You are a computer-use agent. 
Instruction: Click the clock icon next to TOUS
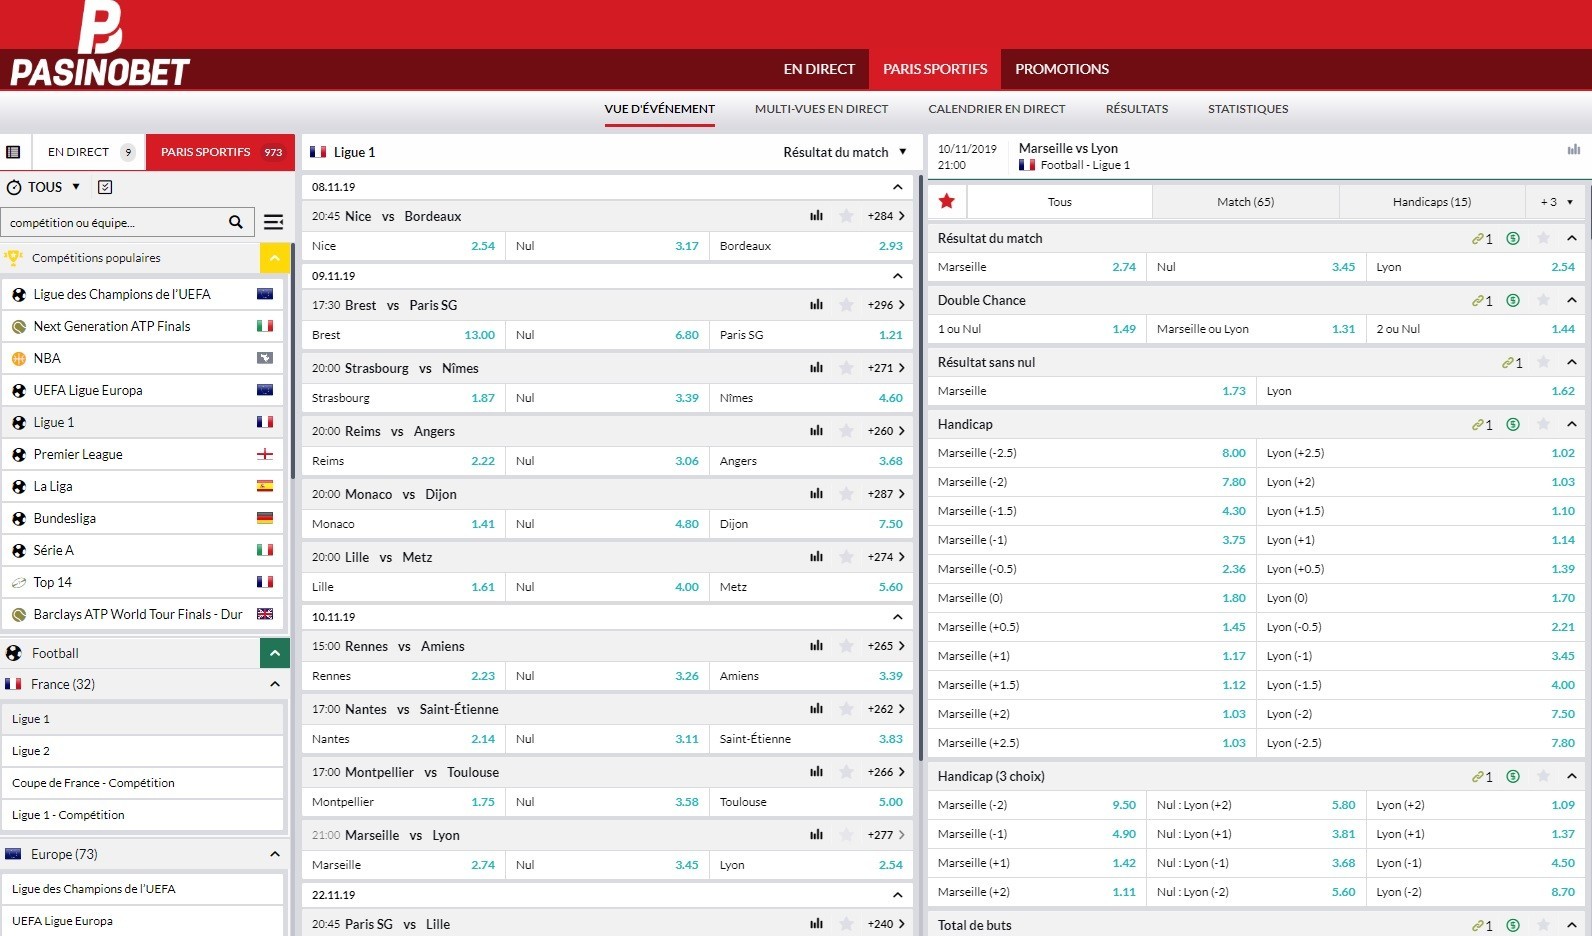14,187
